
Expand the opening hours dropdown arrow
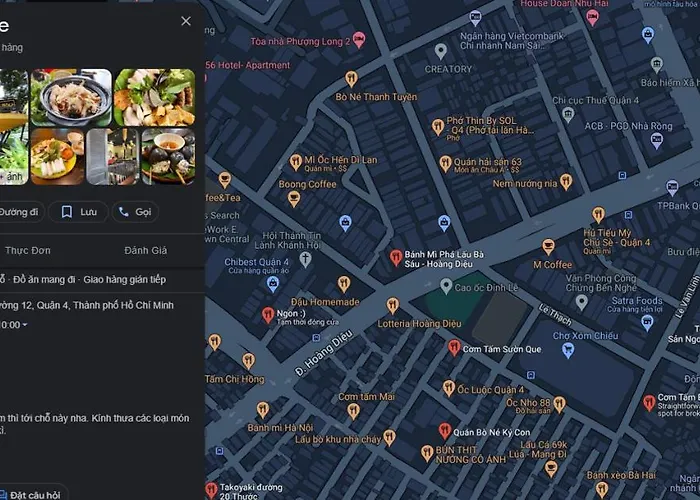pyautogui.click(x=25, y=325)
